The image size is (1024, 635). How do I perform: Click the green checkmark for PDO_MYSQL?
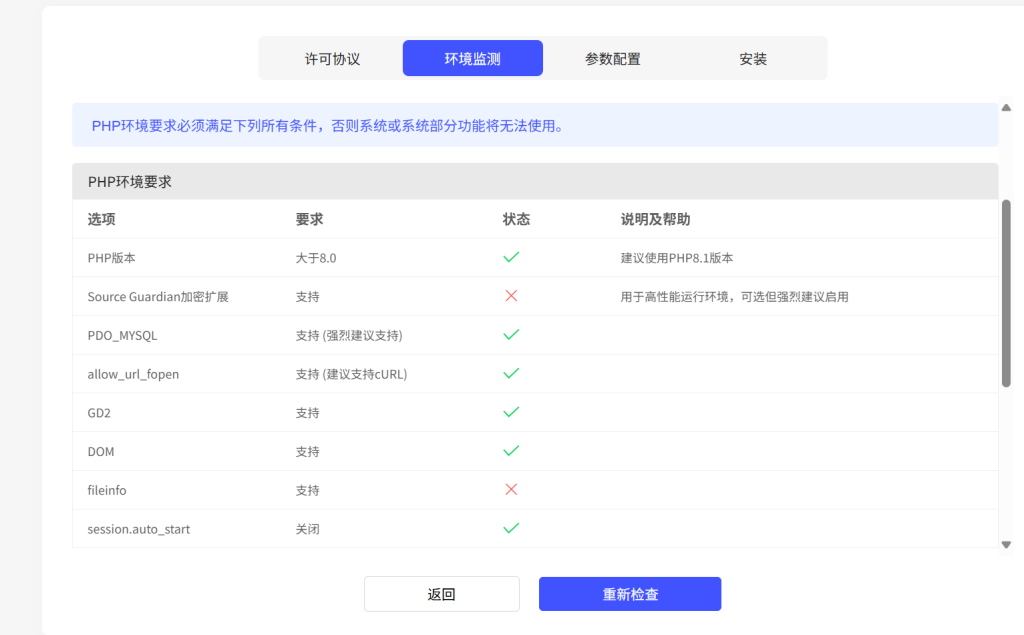point(511,335)
